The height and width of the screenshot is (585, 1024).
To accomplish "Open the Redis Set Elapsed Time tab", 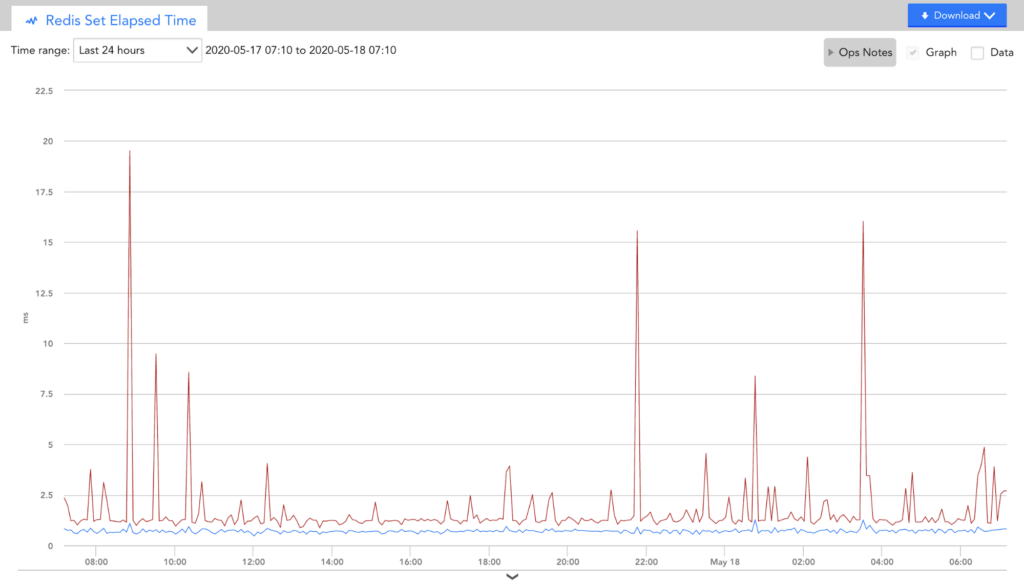I will click(110, 20).
